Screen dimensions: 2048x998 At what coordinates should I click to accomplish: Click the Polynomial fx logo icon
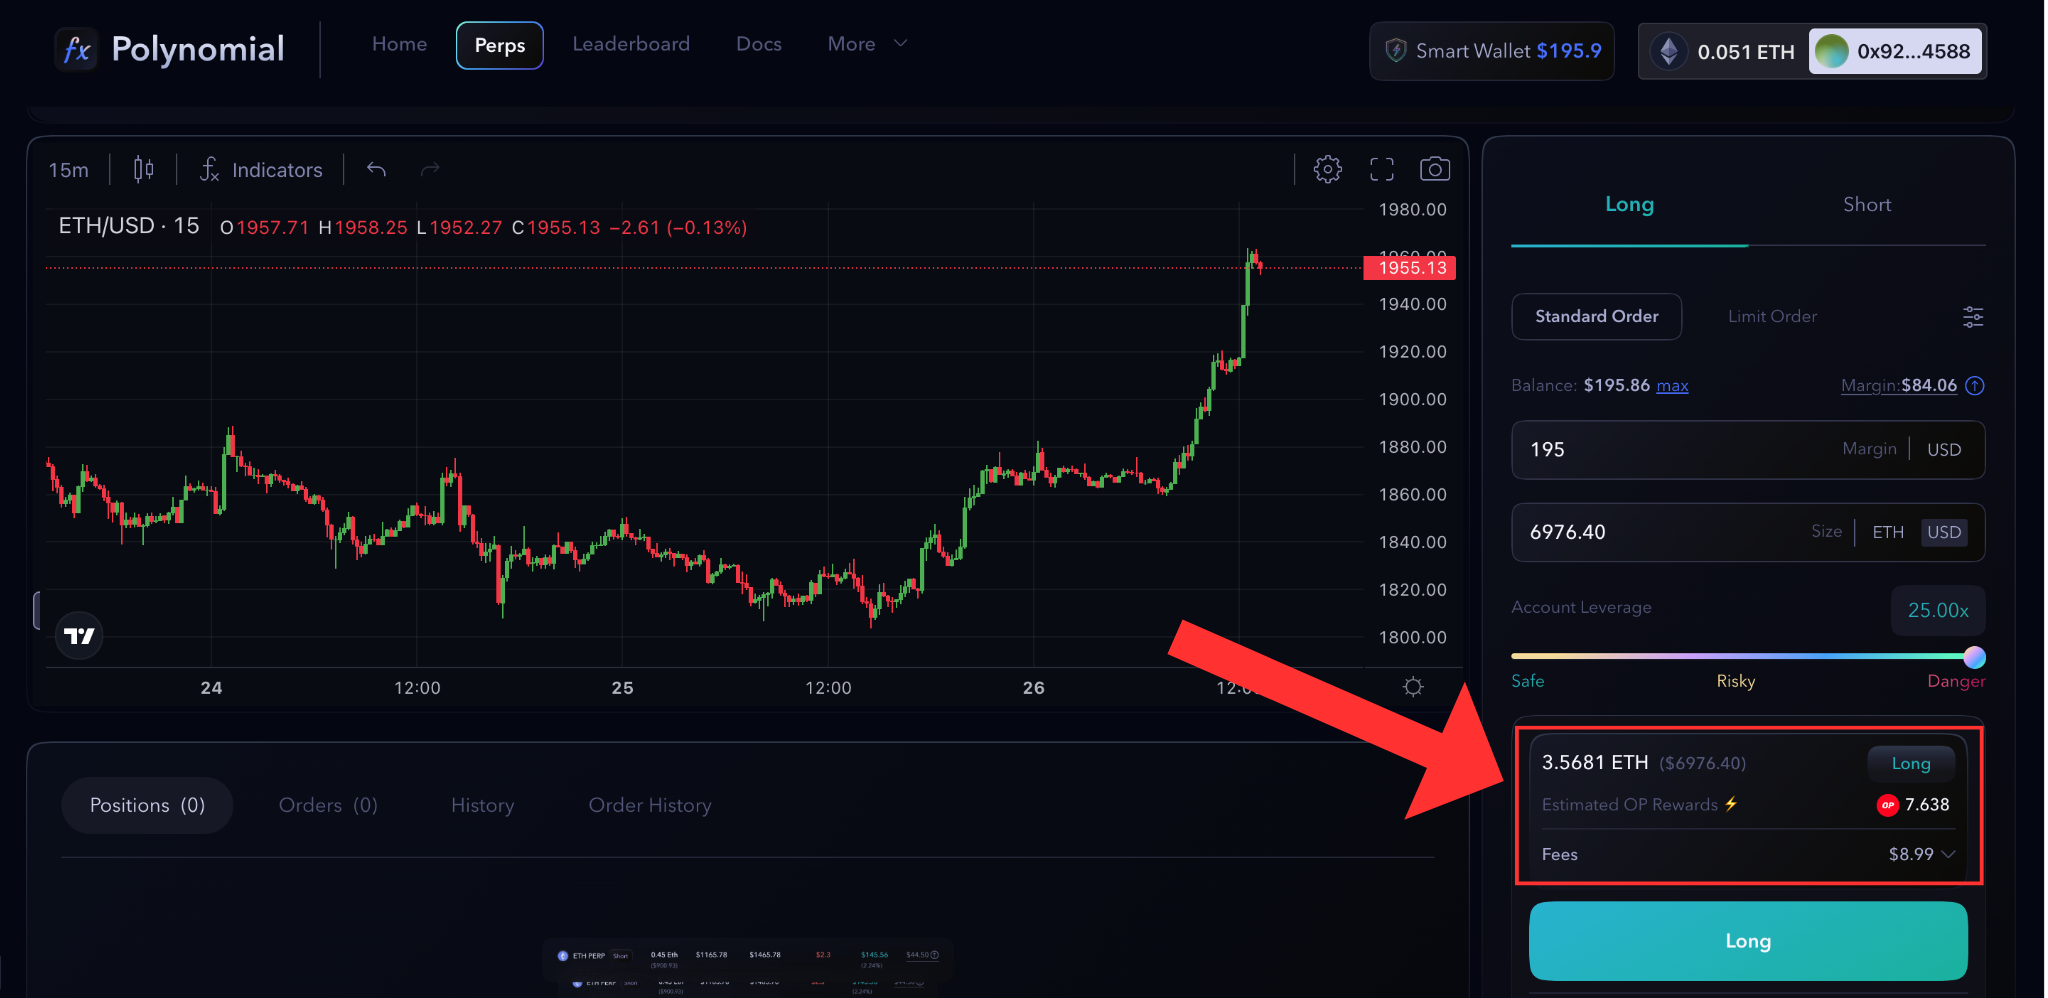pos(76,49)
